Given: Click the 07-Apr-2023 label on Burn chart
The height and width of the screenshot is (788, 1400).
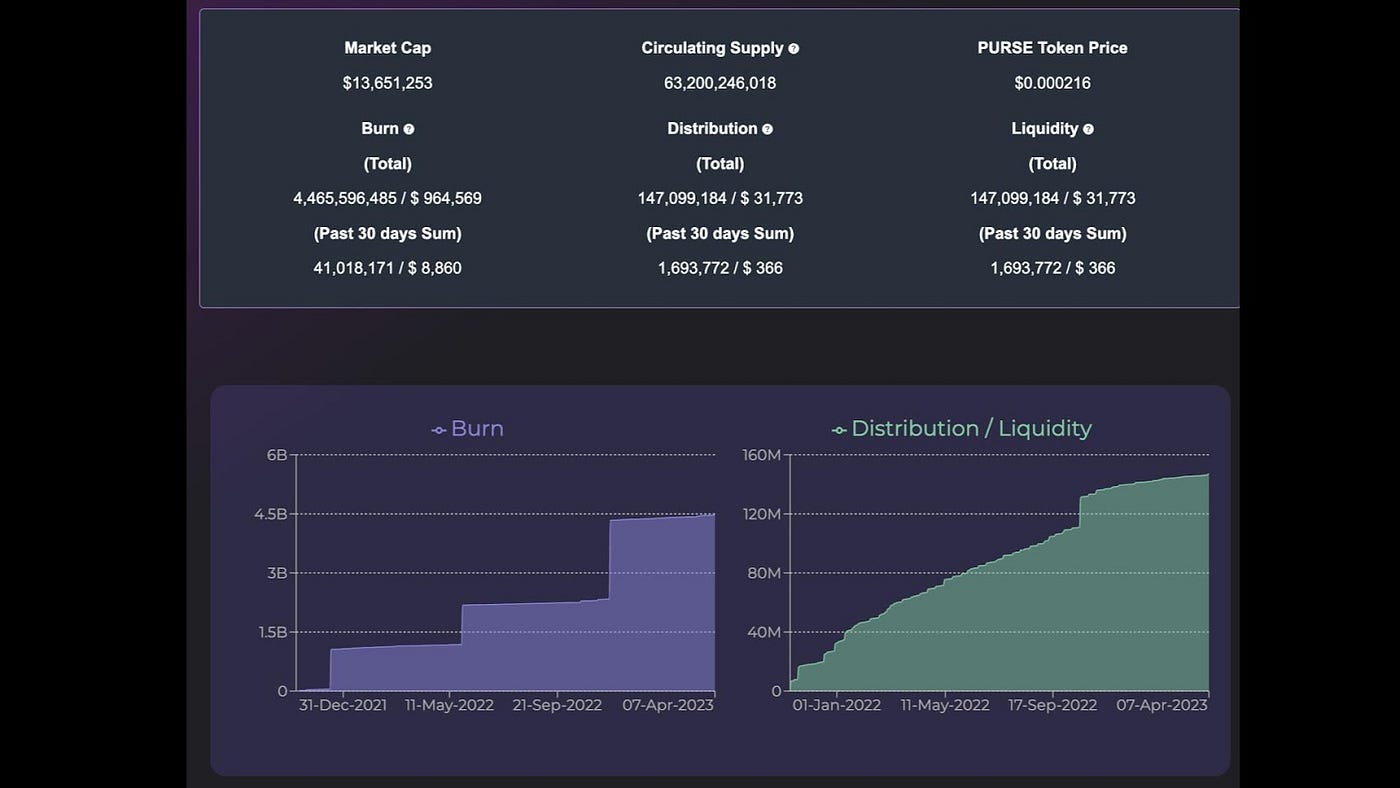Looking at the screenshot, I should pos(669,705).
